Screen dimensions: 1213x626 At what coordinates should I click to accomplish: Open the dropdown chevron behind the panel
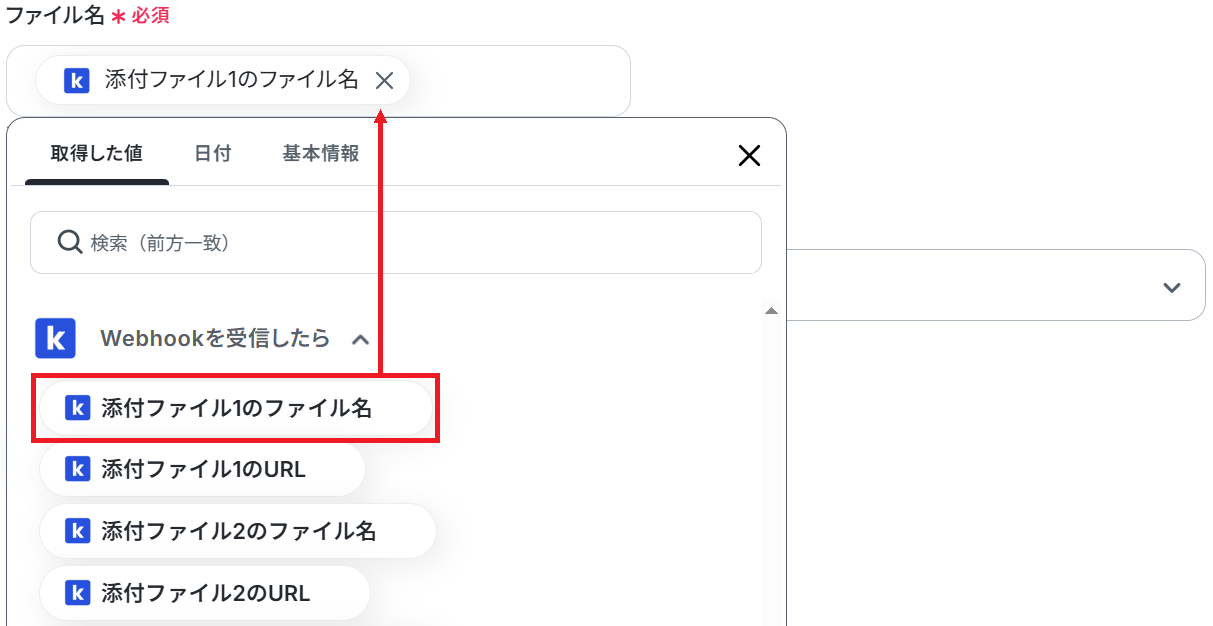1172,287
